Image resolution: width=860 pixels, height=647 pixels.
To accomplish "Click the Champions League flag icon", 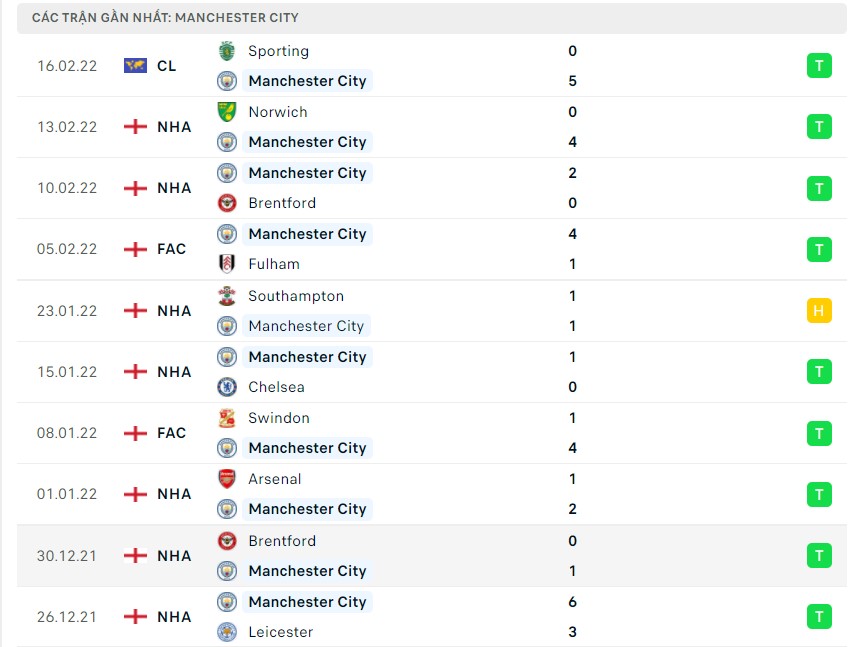I will (135, 66).
